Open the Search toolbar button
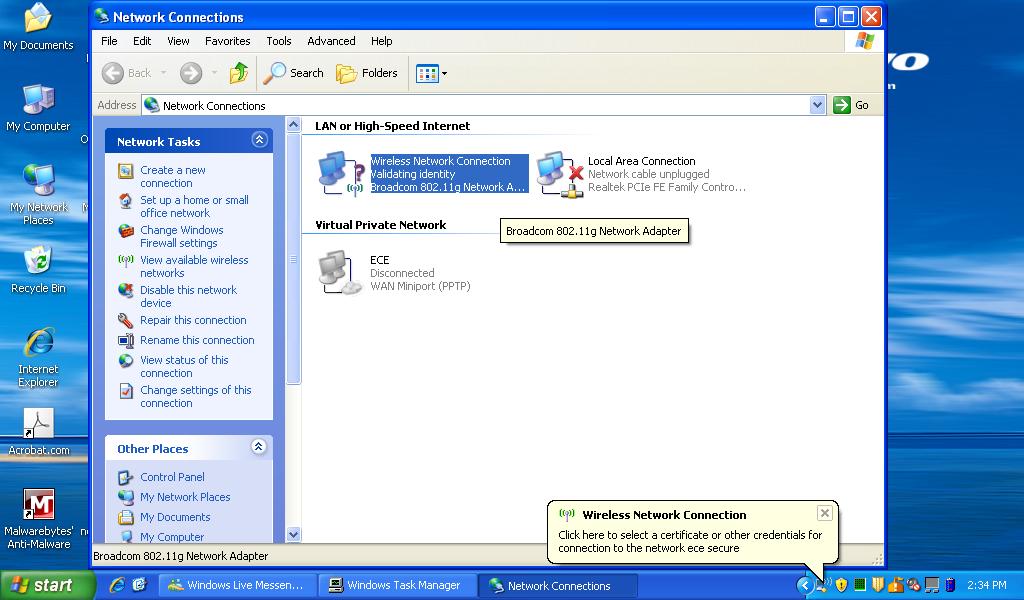Viewport: 1024px width, 600px height. [293, 73]
